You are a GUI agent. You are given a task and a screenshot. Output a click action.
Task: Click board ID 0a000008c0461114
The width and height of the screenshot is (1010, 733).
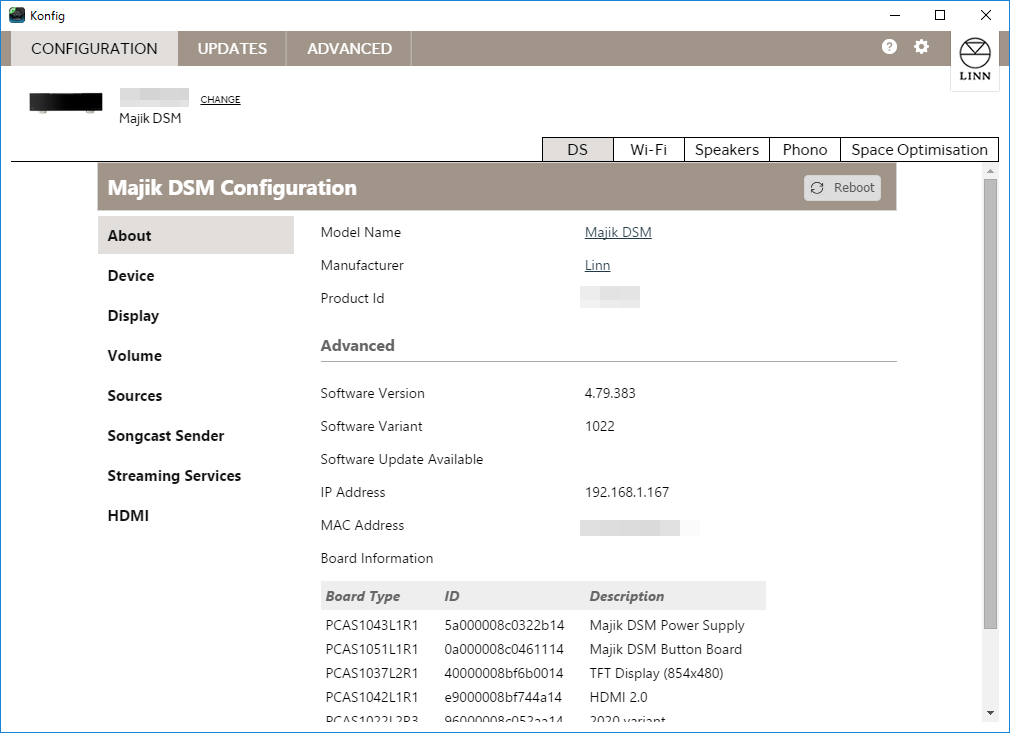tap(504, 649)
